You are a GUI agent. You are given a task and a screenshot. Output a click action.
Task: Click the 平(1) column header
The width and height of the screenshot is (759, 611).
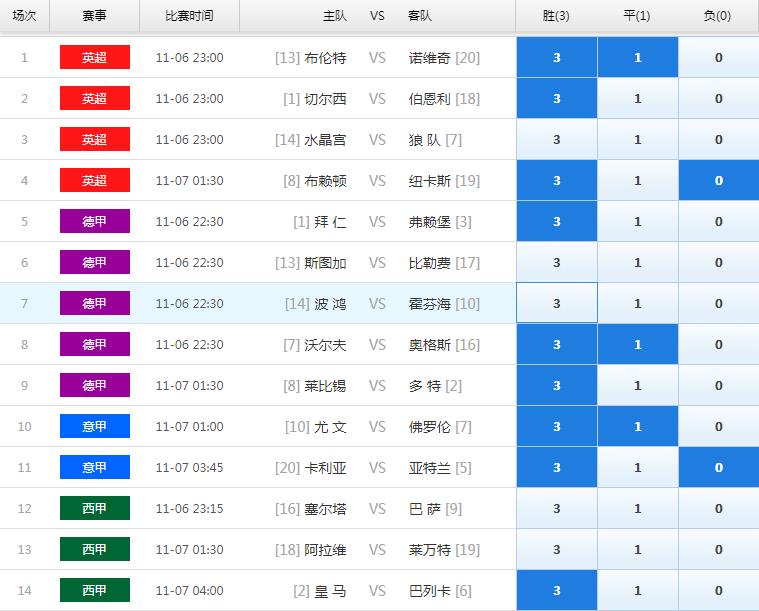[x=637, y=16]
